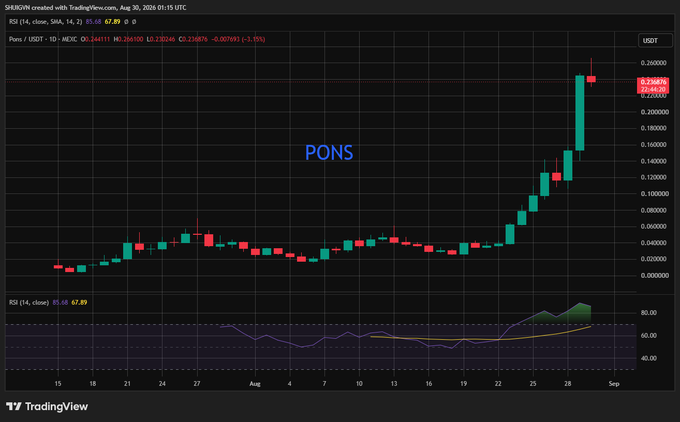680x422 pixels.
Task: Click the Pons / USDT · 1D · MEXC title
Action: [43, 39]
